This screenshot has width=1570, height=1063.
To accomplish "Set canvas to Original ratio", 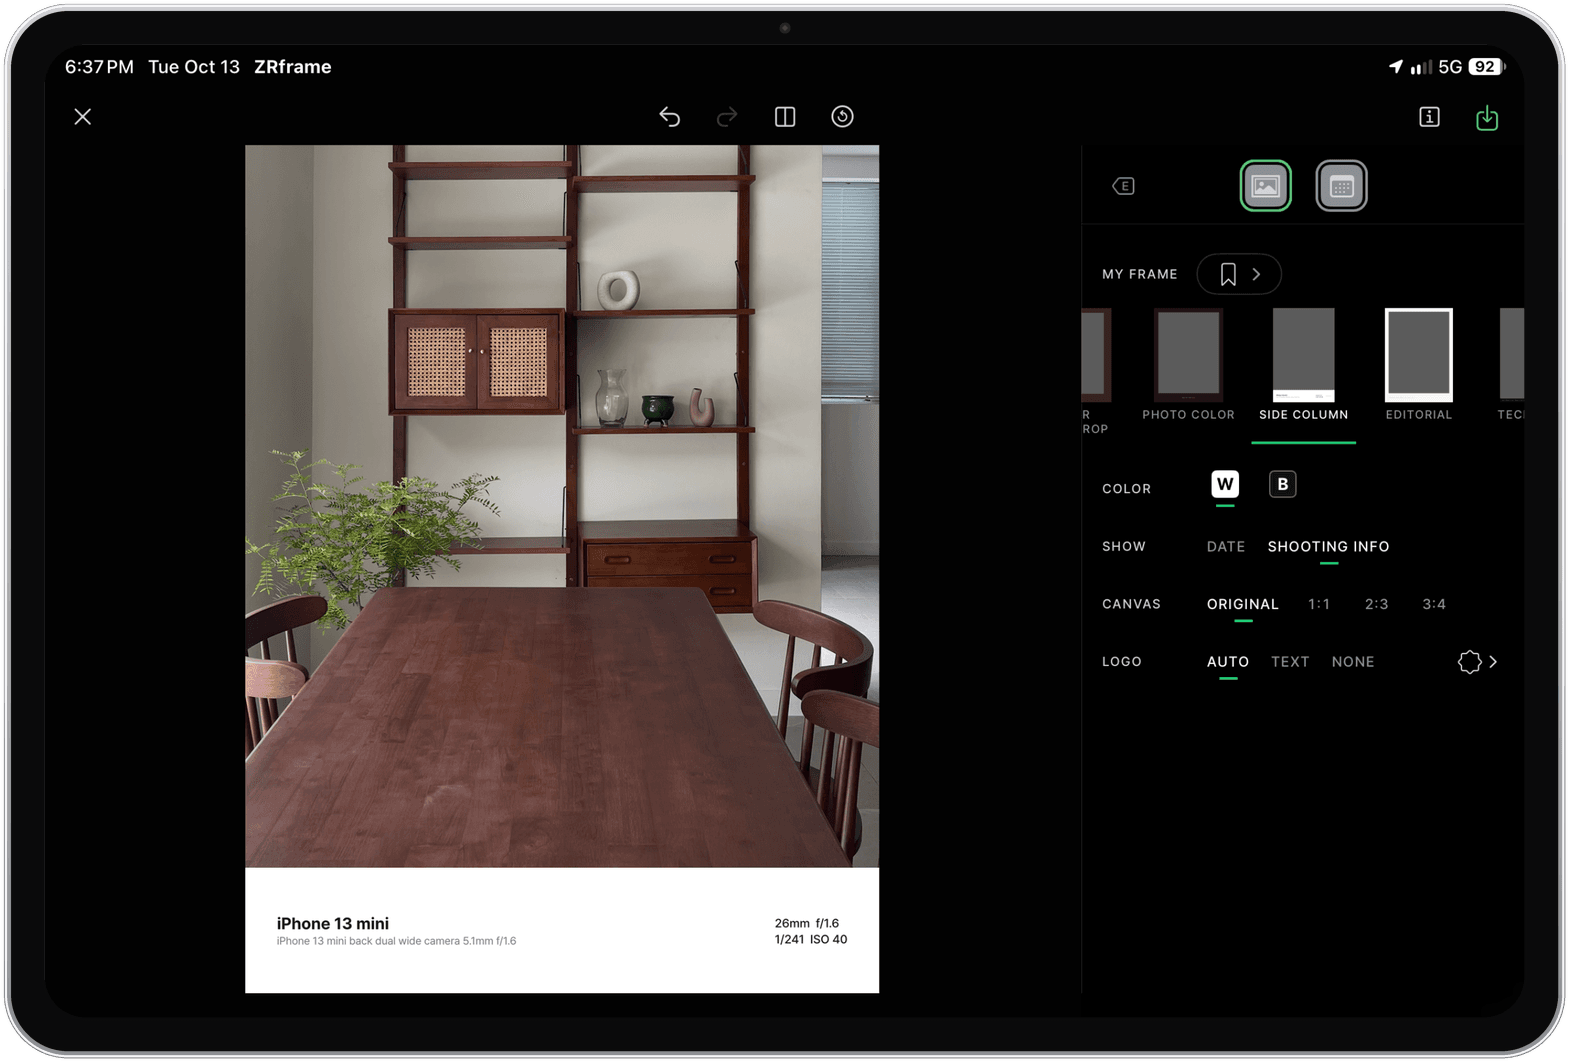I will [x=1243, y=604].
